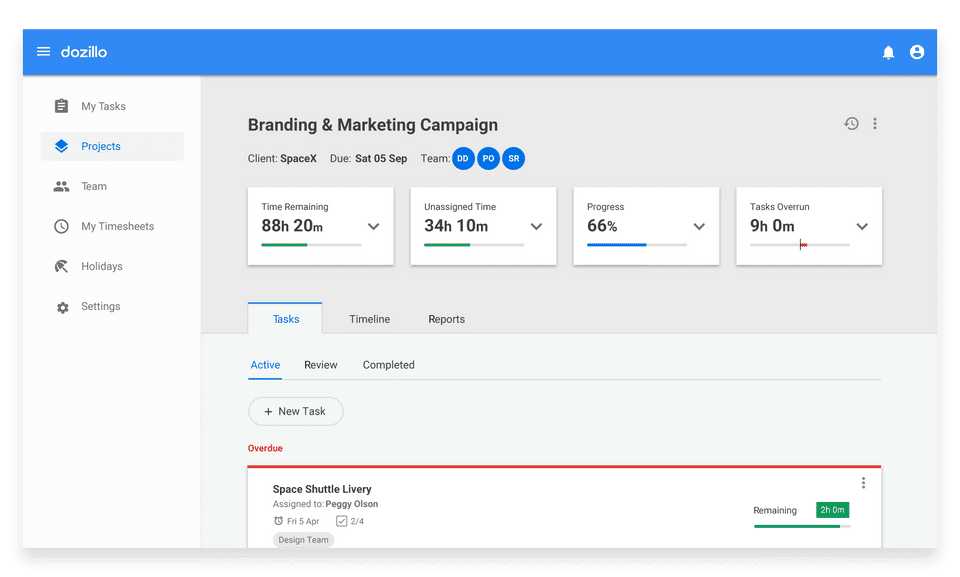Click the Unassigned Time progress bar
The height and width of the screenshot is (577, 960).
(474, 245)
